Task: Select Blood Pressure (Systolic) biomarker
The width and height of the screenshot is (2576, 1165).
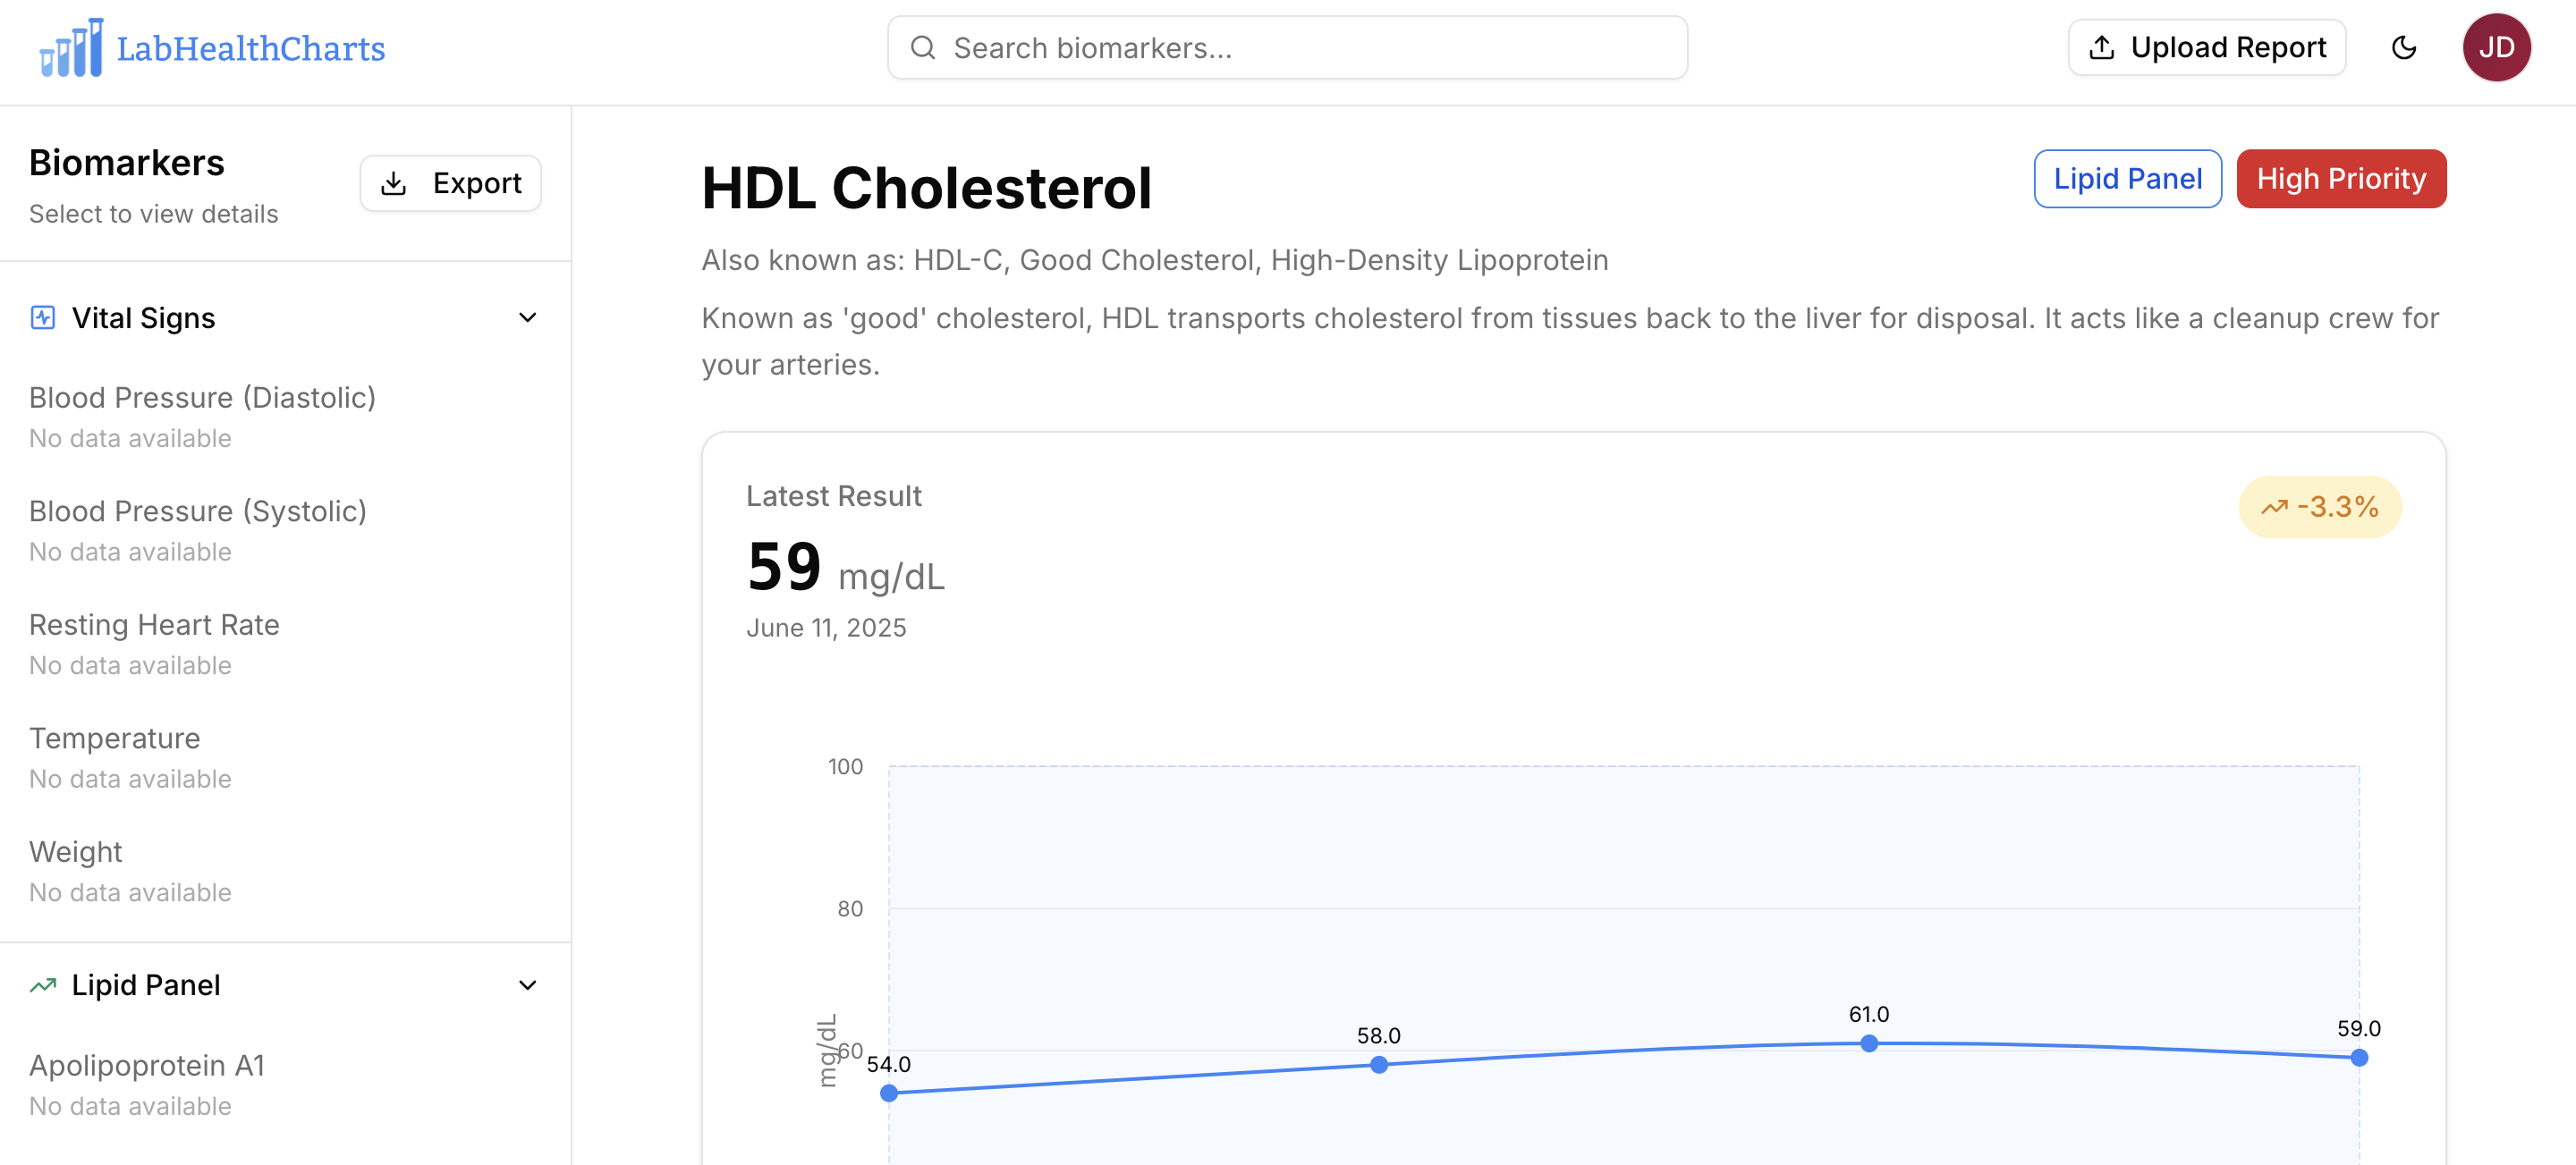Action: click(x=198, y=510)
